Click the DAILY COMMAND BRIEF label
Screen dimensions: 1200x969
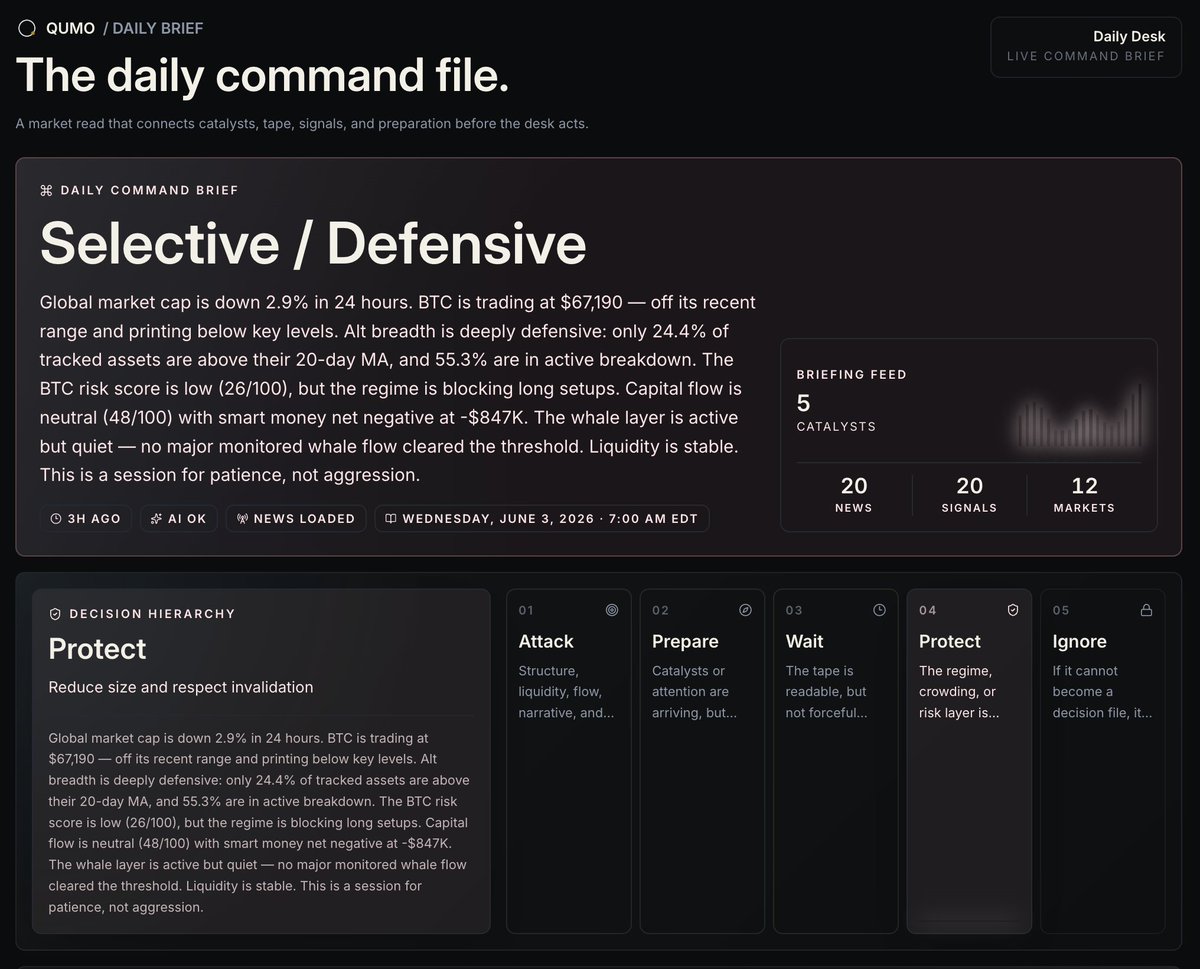149,190
